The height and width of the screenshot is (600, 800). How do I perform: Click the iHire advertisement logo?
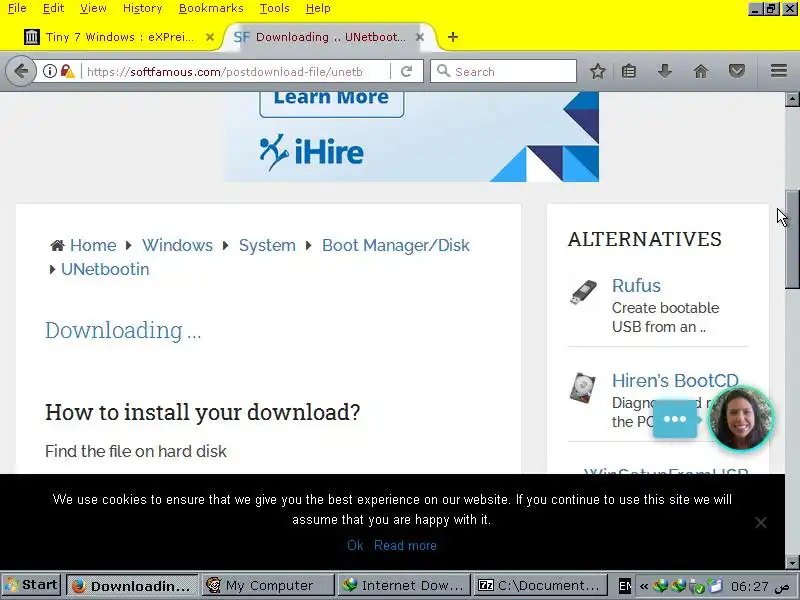311,152
